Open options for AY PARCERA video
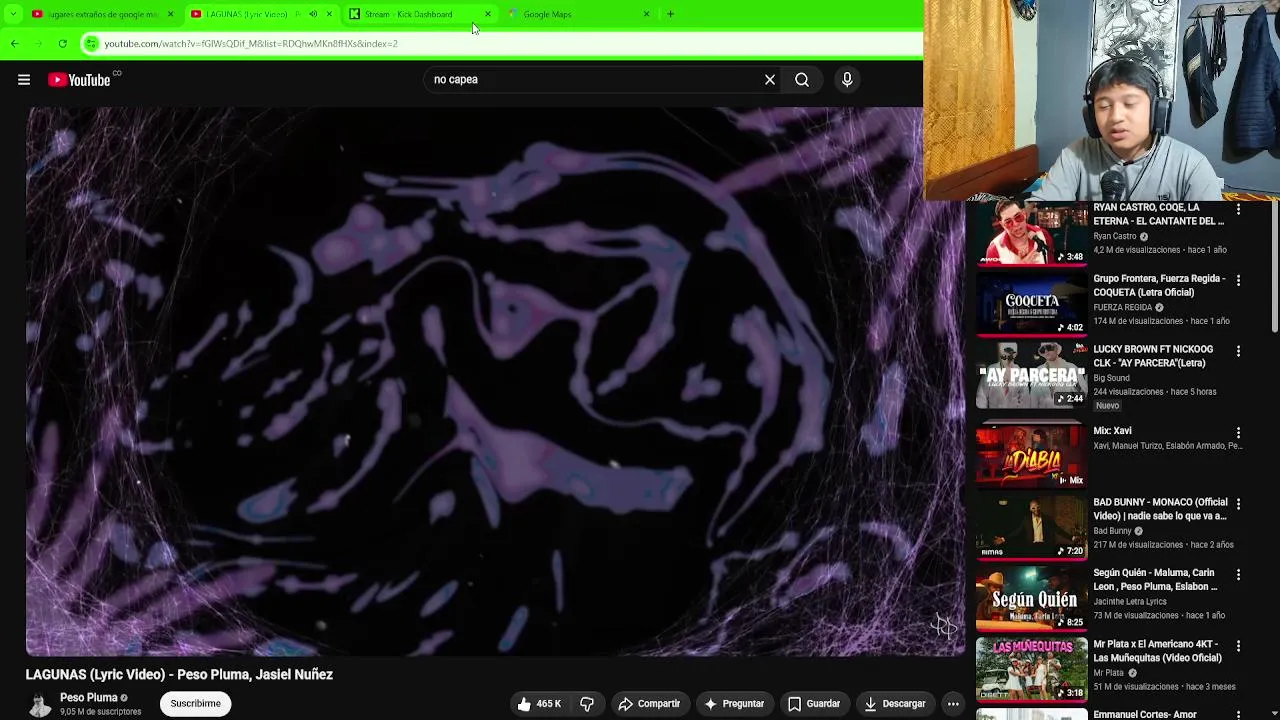This screenshot has height=720, width=1280. coord(1238,352)
